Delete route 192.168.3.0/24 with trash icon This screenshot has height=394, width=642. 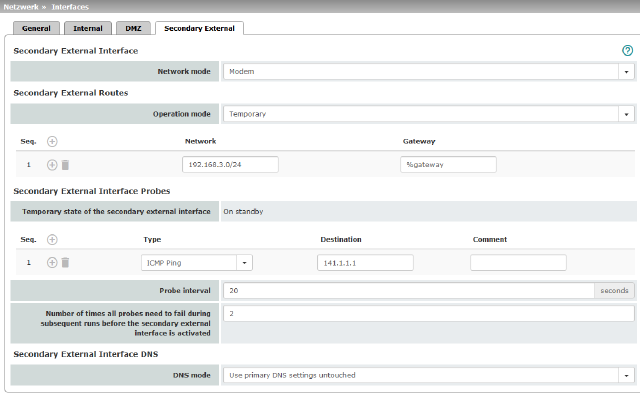pyautogui.click(x=65, y=165)
